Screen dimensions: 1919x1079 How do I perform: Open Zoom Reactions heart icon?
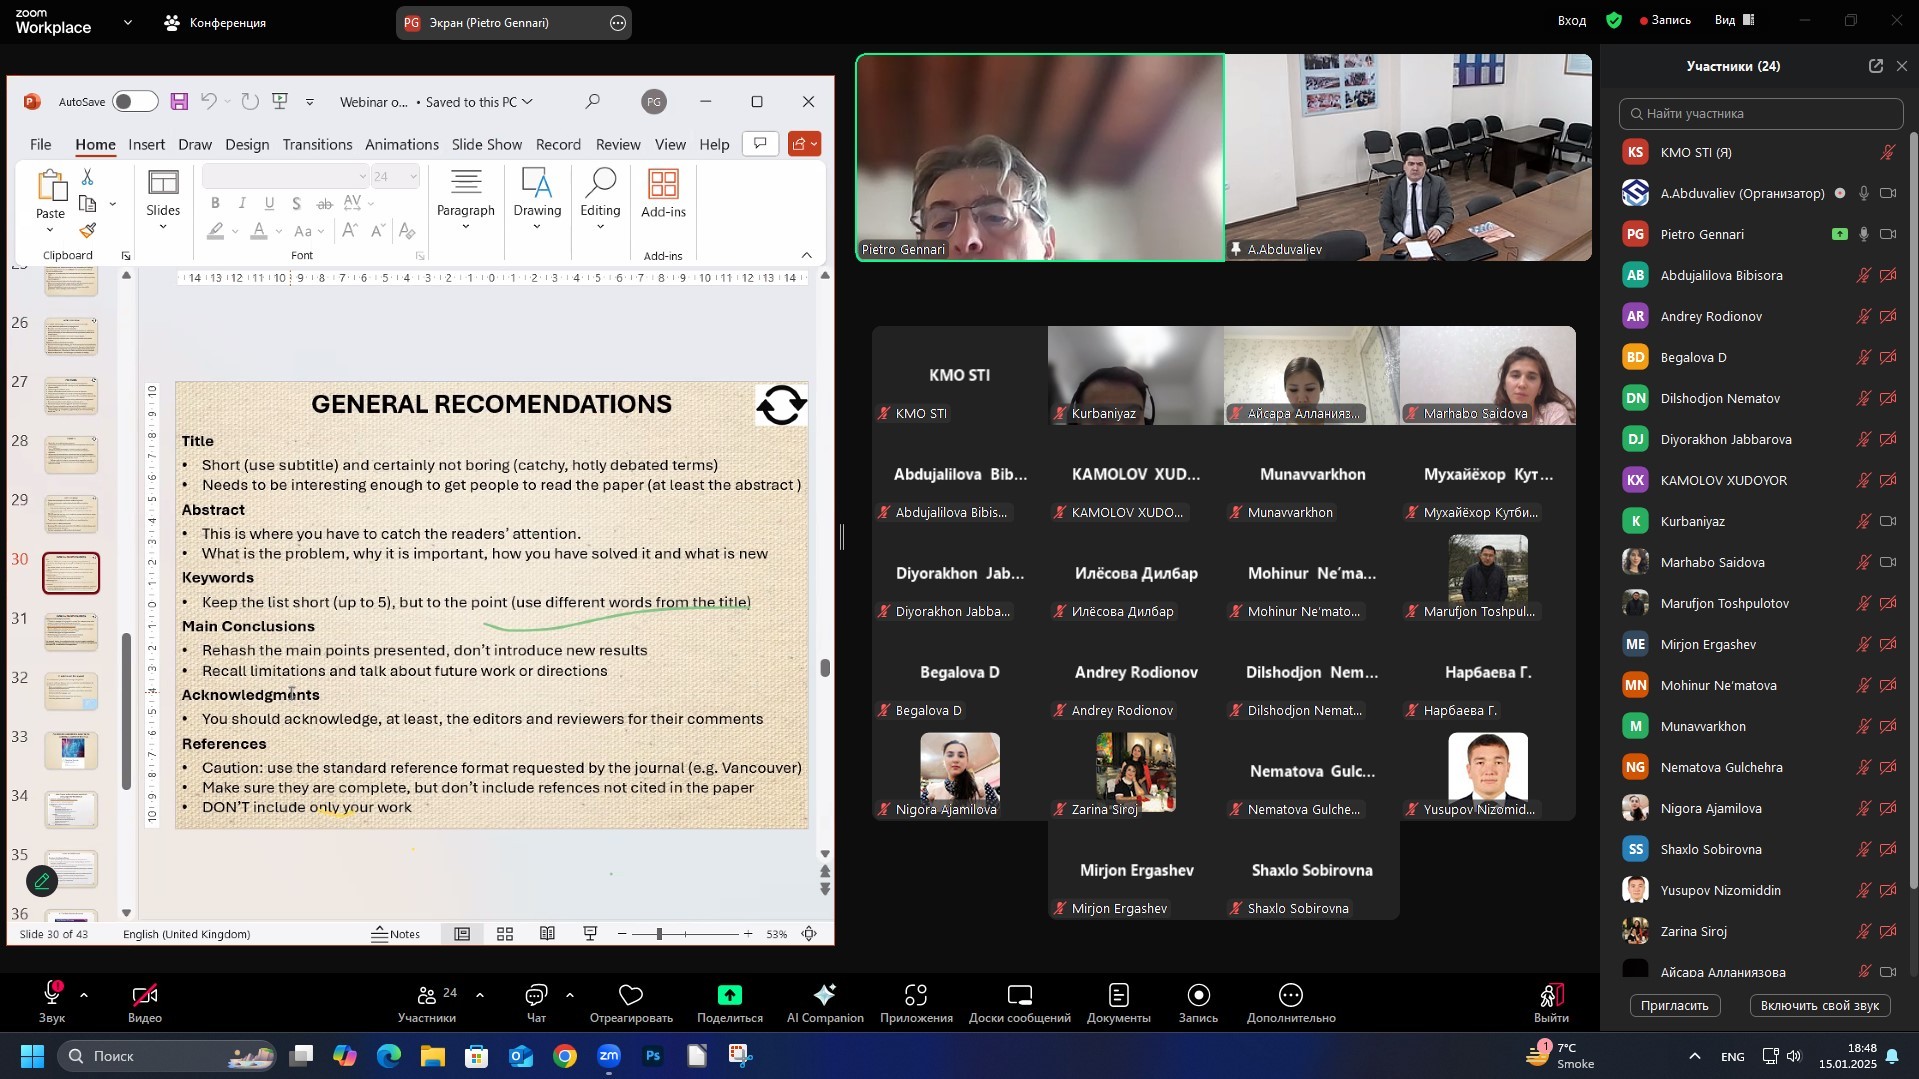[631, 995]
